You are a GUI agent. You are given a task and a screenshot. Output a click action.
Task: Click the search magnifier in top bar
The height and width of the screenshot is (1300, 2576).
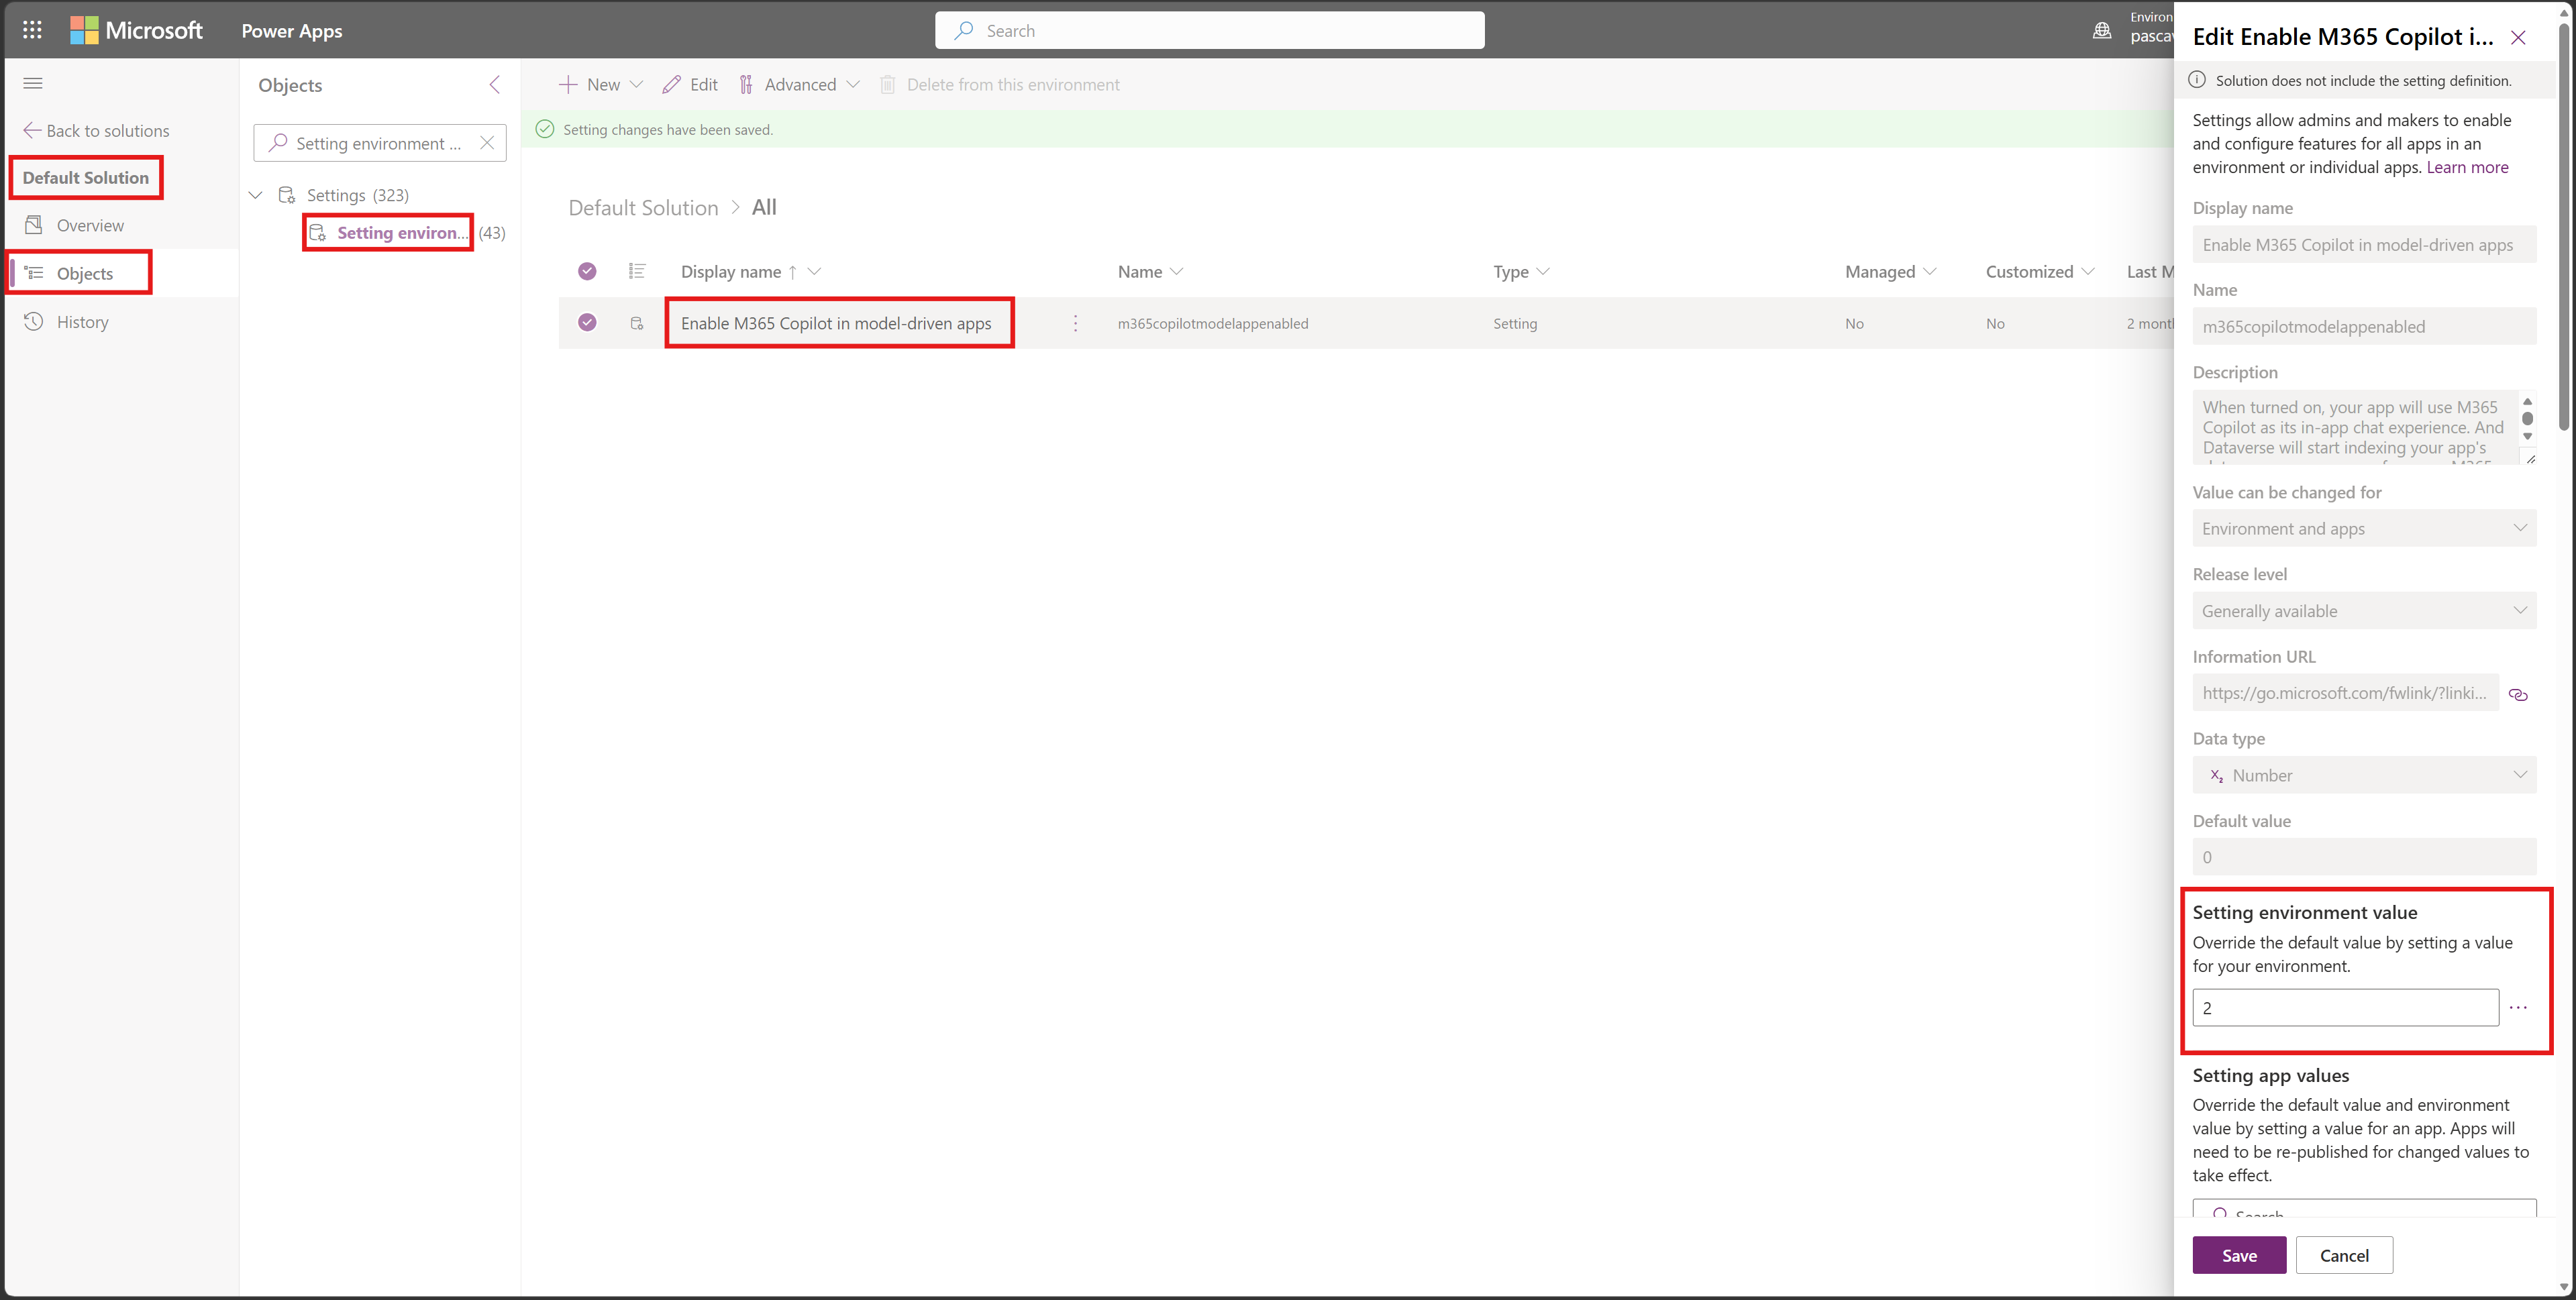pyautogui.click(x=964, y=30)
